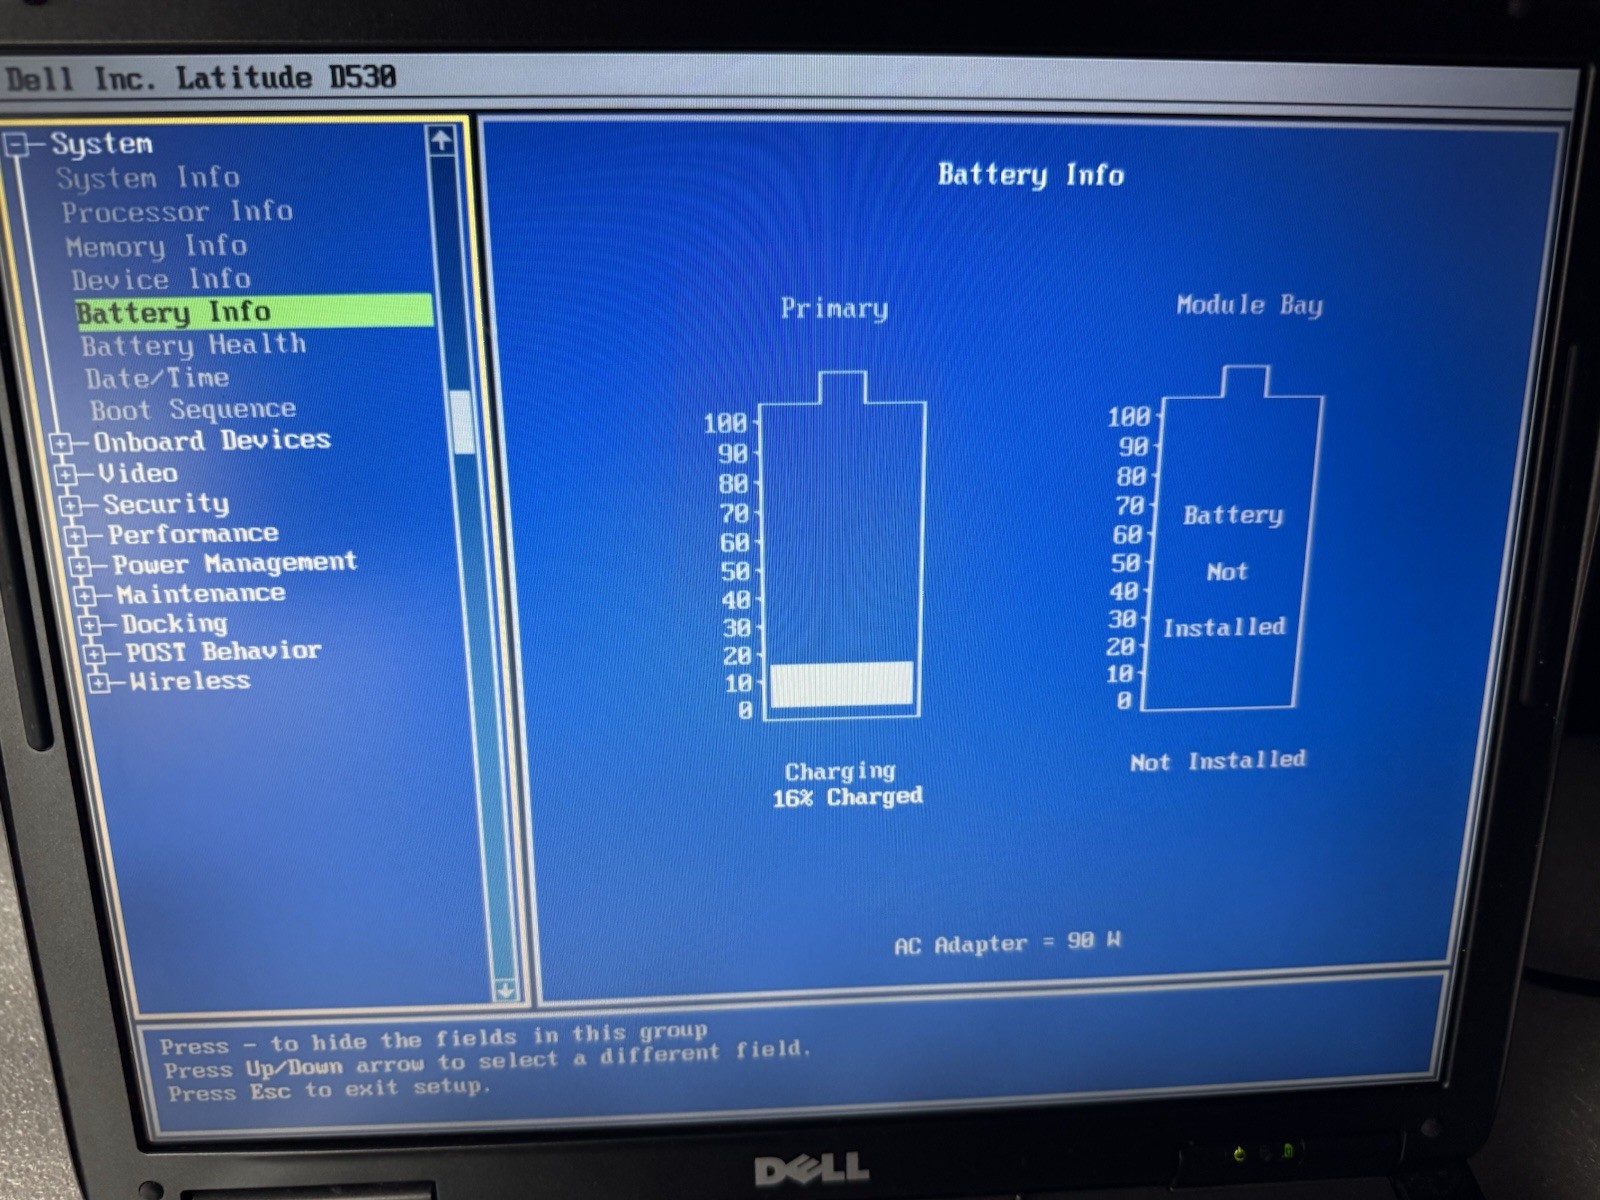Click the tree pane scrollbar thumb
This screenshot has height=1200, width=1600.
[462, 421]
